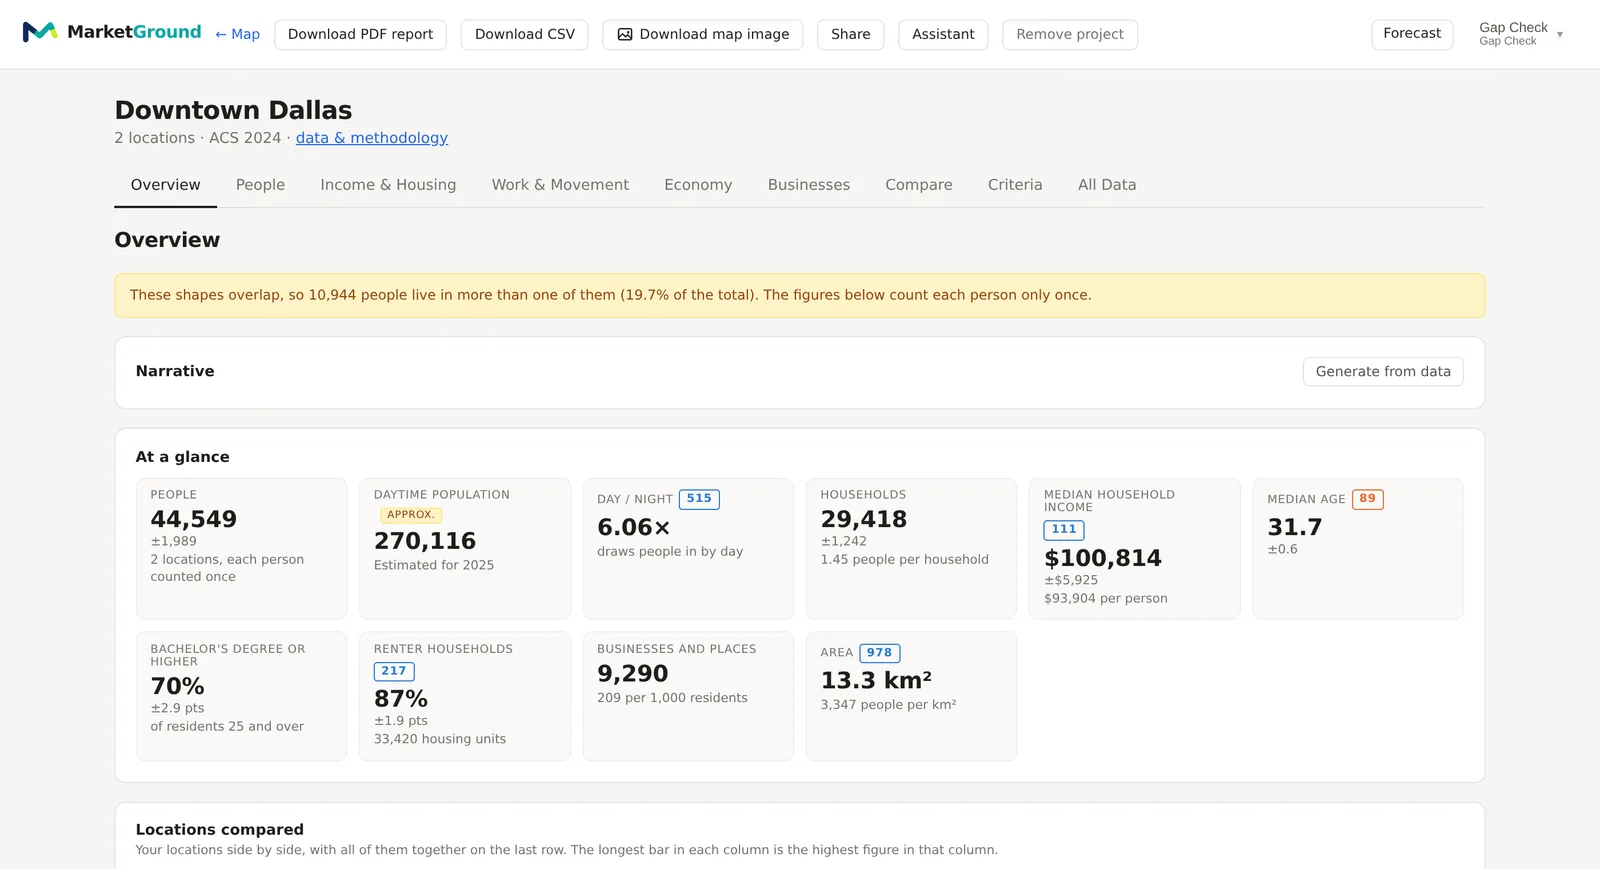Click the 111 badge under Median Household Income
This screenshot has height=869, width=1600.
pyautogui.click(x=1064, y=530)
